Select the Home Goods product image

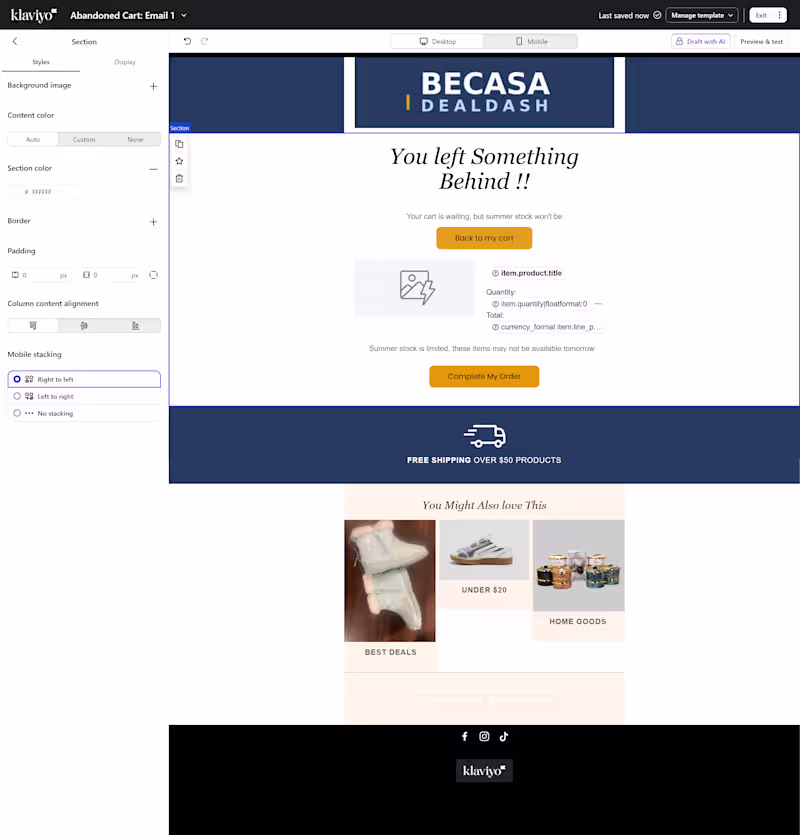coord(578,566)
